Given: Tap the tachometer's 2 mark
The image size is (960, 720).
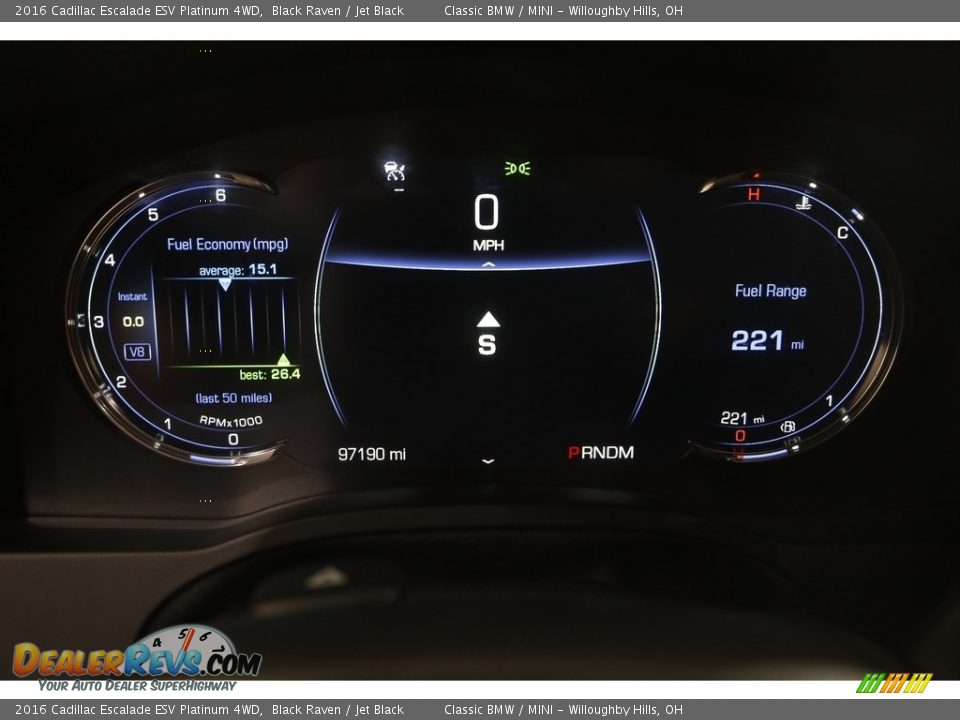Looking at the screenshot, I should (121, 382).
